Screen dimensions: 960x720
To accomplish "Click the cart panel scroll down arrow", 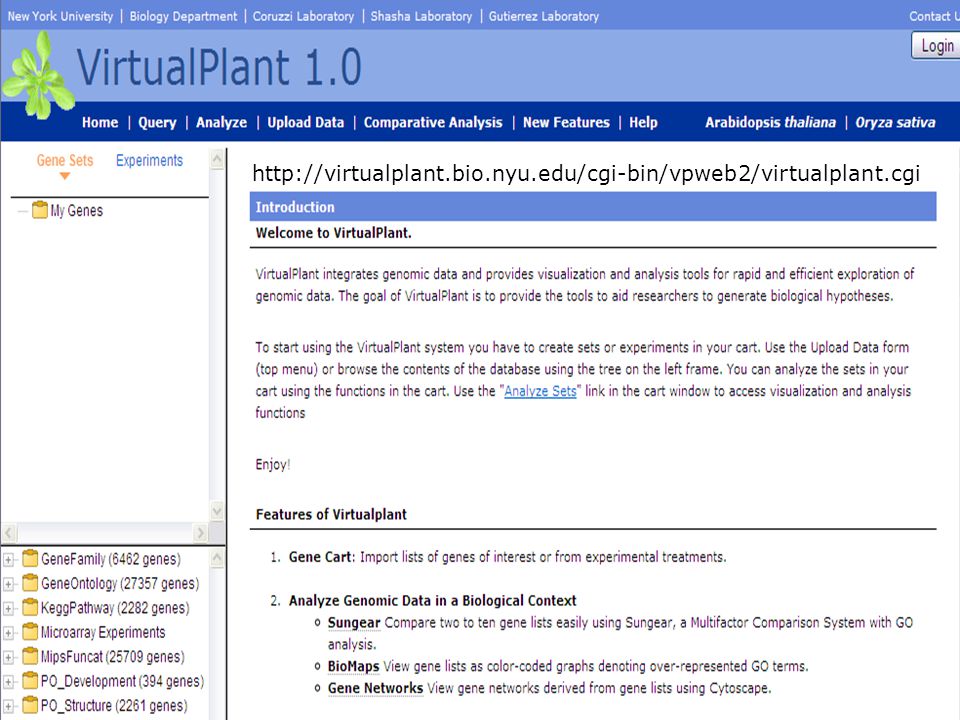I will 217,511.
